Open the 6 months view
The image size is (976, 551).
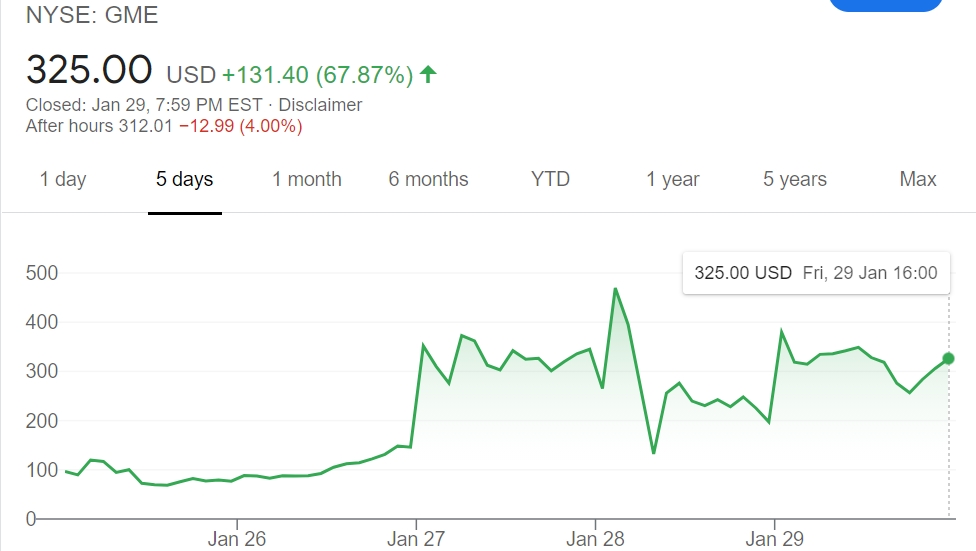pyautogui.click(x=429, y=179)
